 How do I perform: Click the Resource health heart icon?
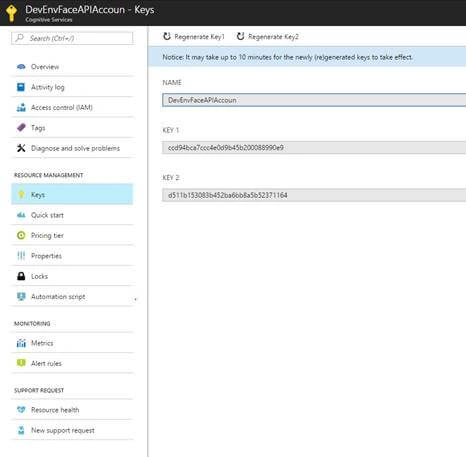pos(21,410)
